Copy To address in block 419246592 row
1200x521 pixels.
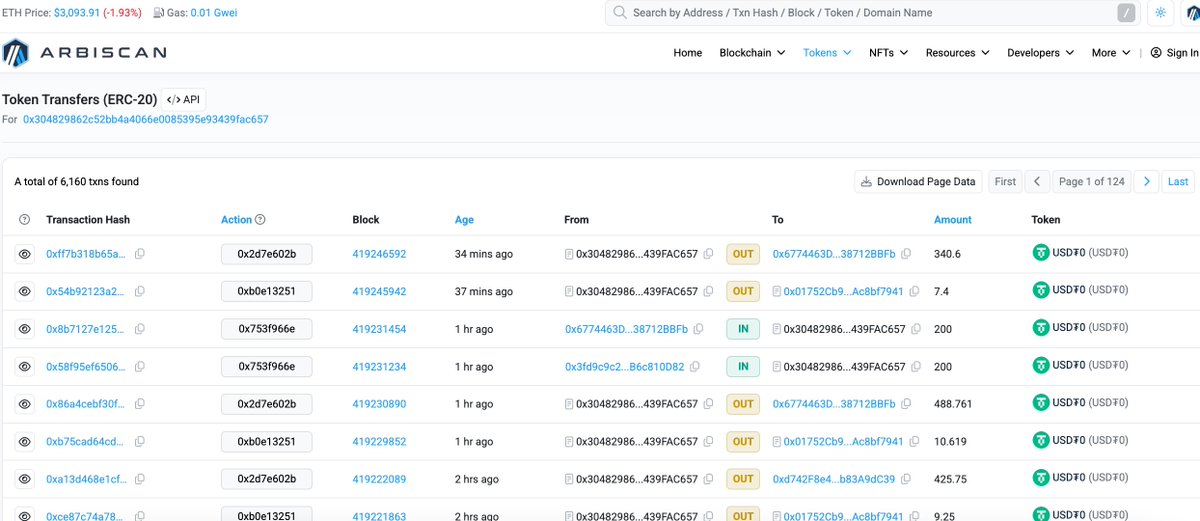pyautogui.click(x=906, y=254)
